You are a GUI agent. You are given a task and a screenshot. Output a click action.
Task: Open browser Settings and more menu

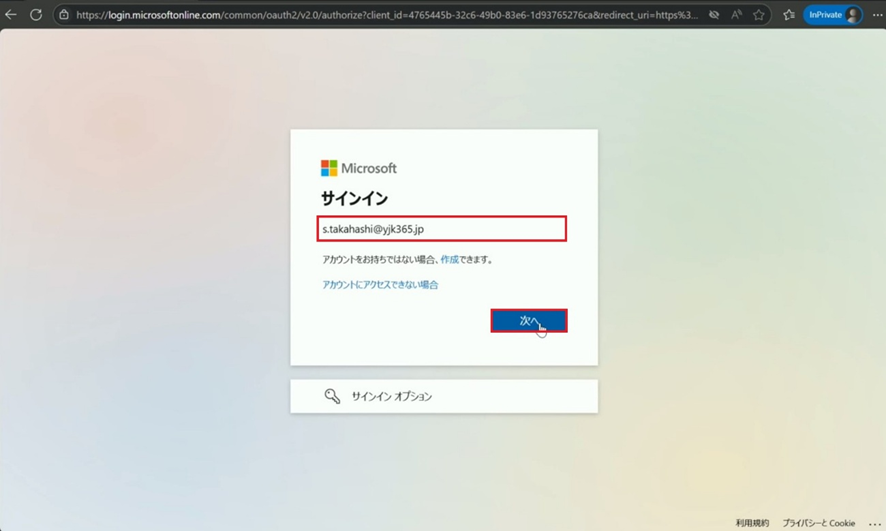click(874, 15)
